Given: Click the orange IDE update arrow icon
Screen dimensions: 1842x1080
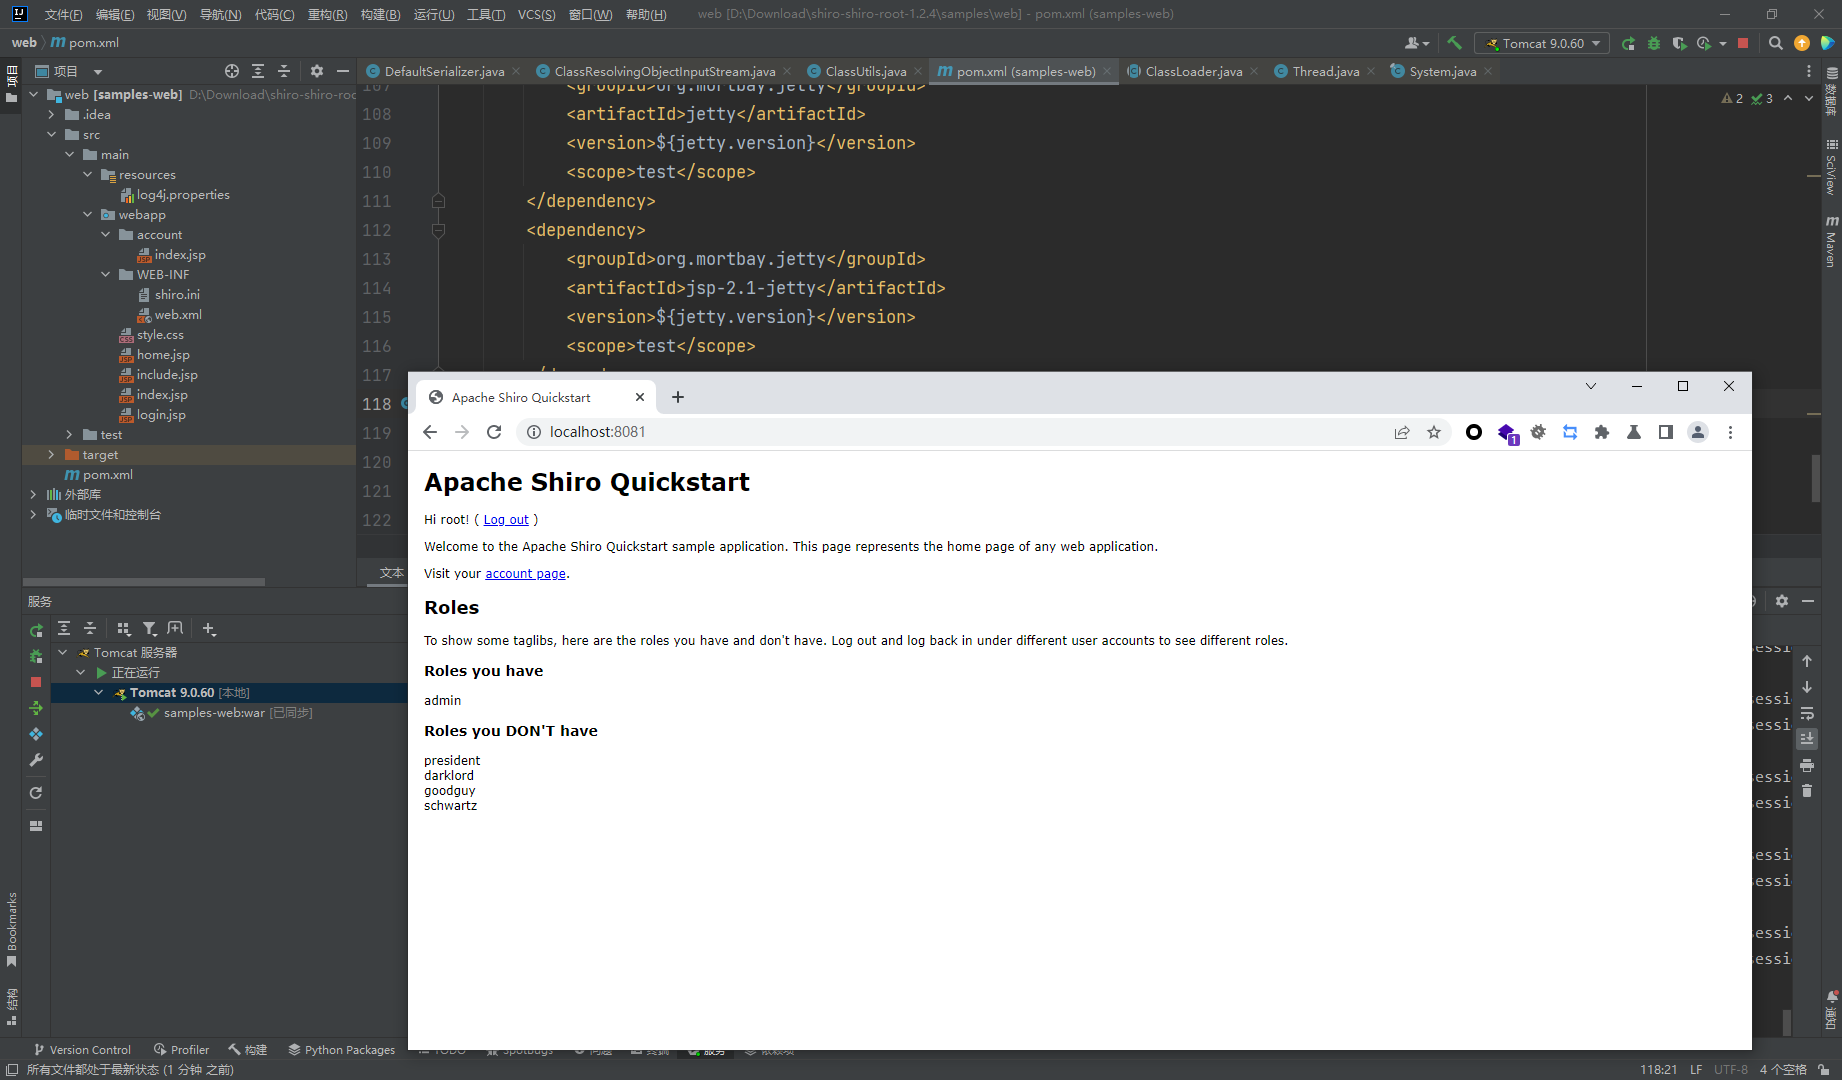Looking at the screenshot, I should coord(1802,43).
